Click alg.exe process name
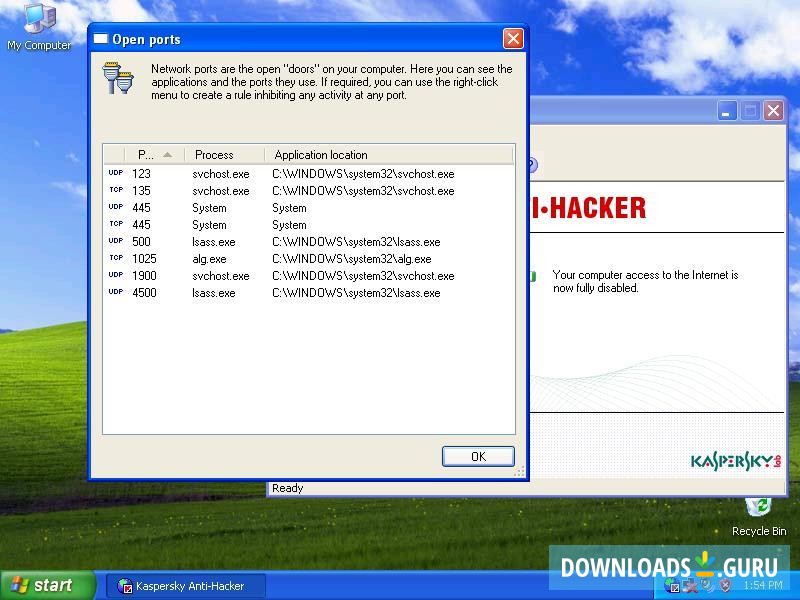This screenshot has width=800, height=600. click(x=209, y=259)
